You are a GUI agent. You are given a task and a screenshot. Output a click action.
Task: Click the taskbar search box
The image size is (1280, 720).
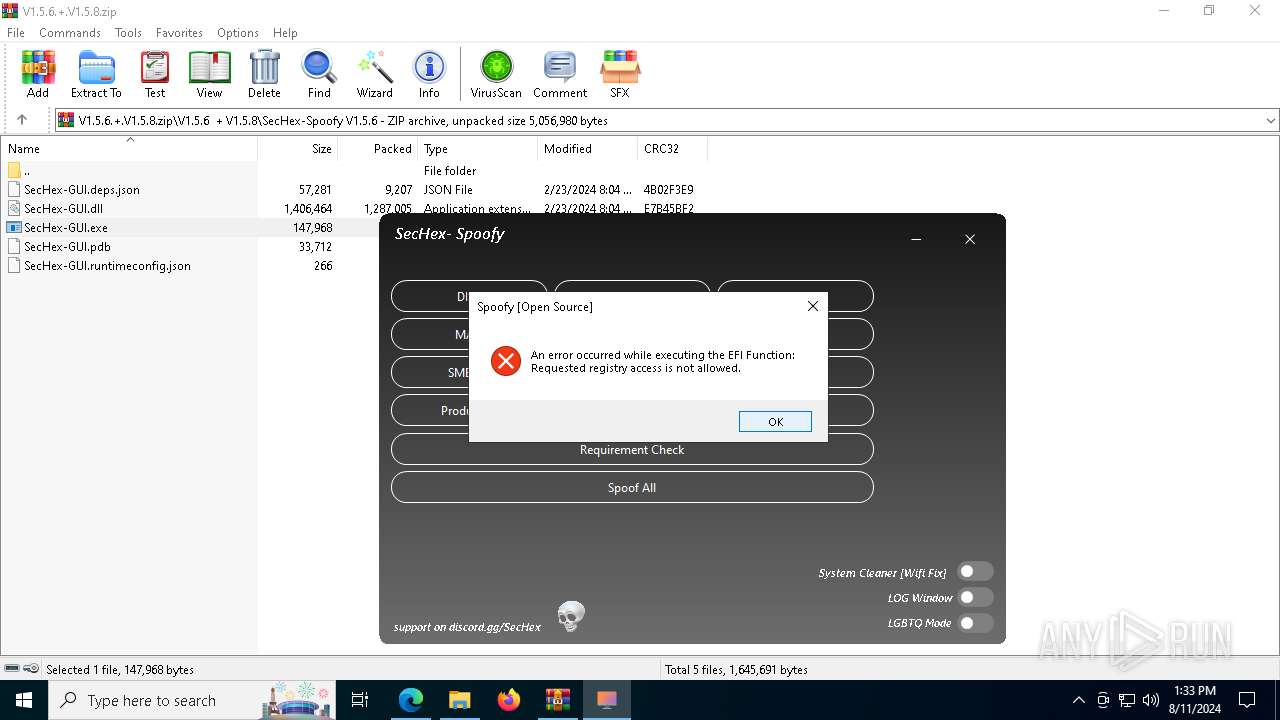(x=192, y=700)
